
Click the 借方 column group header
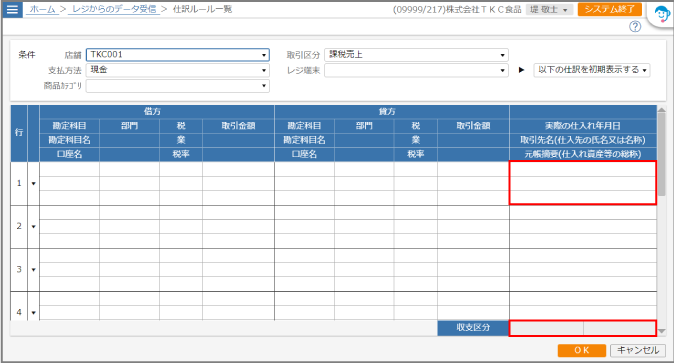pos(157,112)
